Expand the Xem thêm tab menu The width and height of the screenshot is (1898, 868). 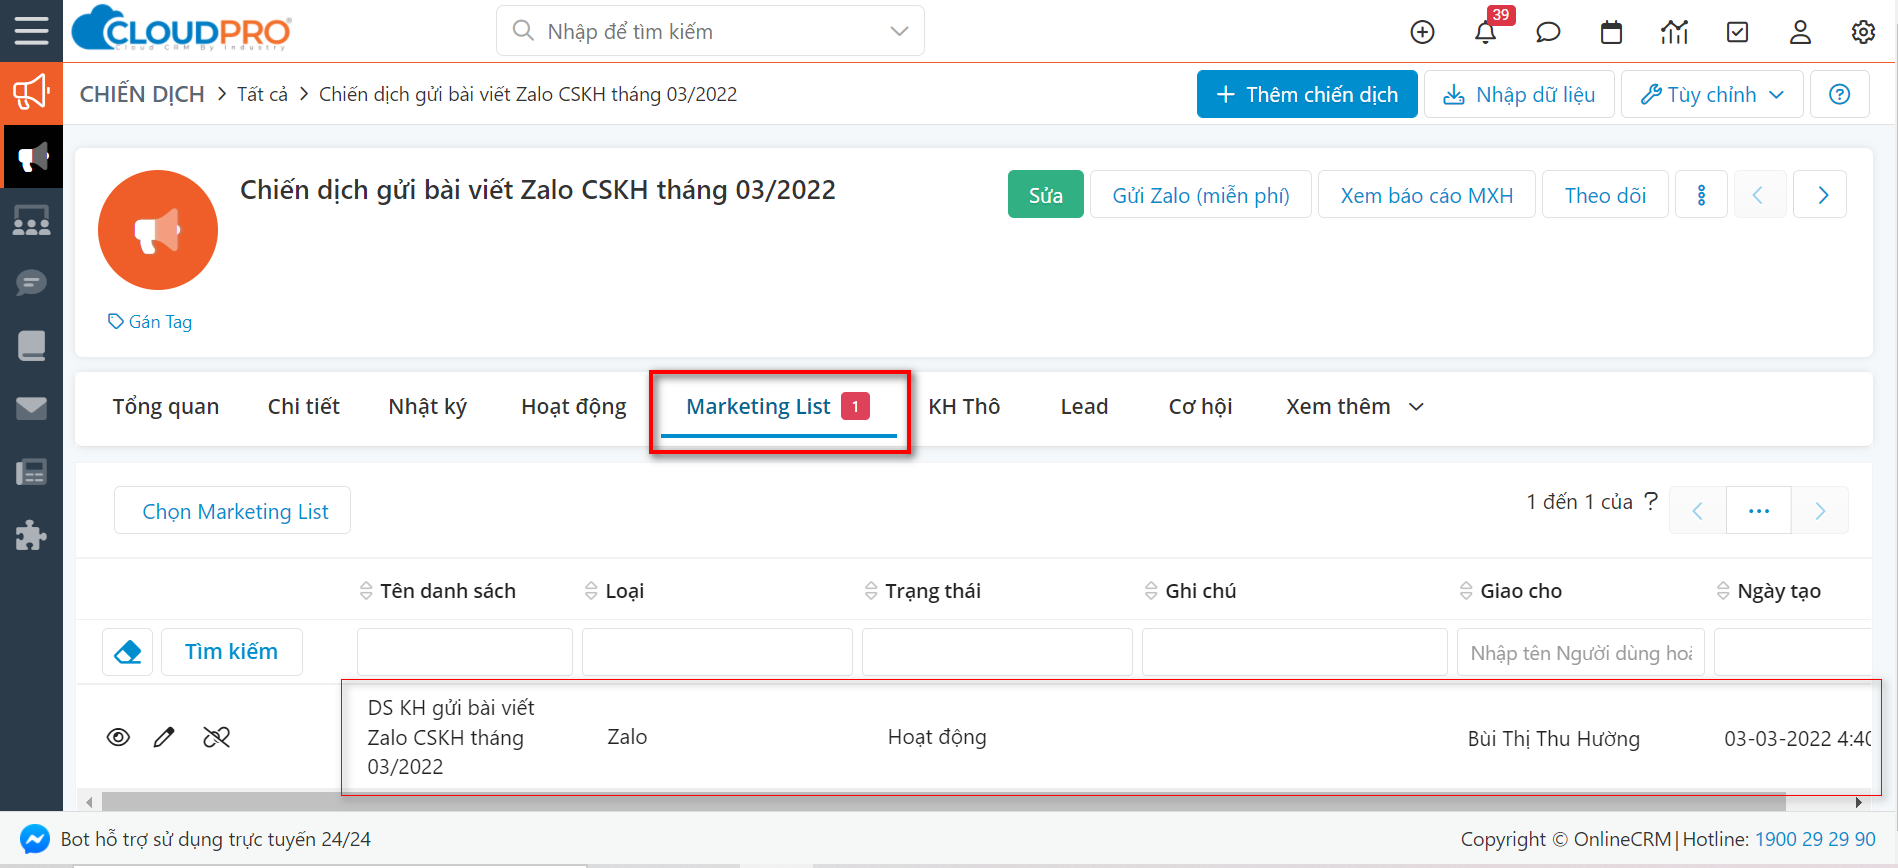[x=1354, y=407]
